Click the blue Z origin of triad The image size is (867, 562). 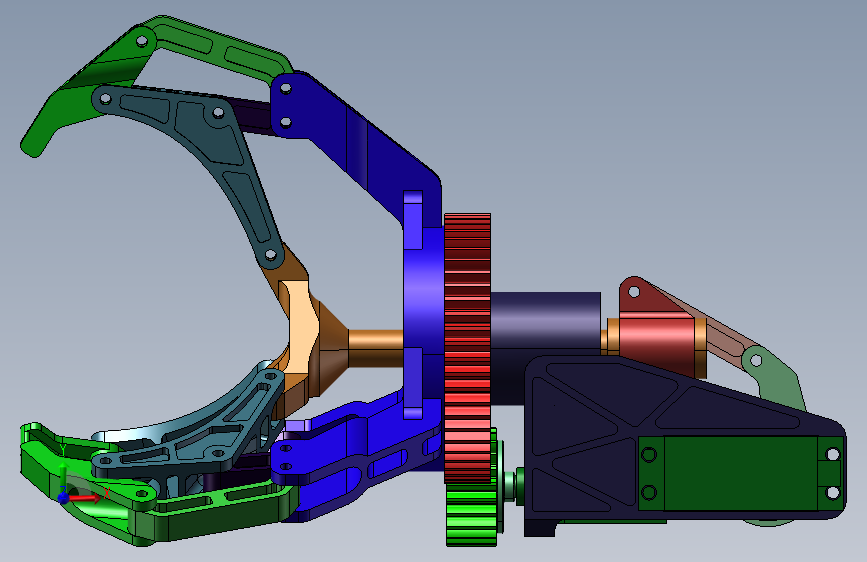click(63, 497)
